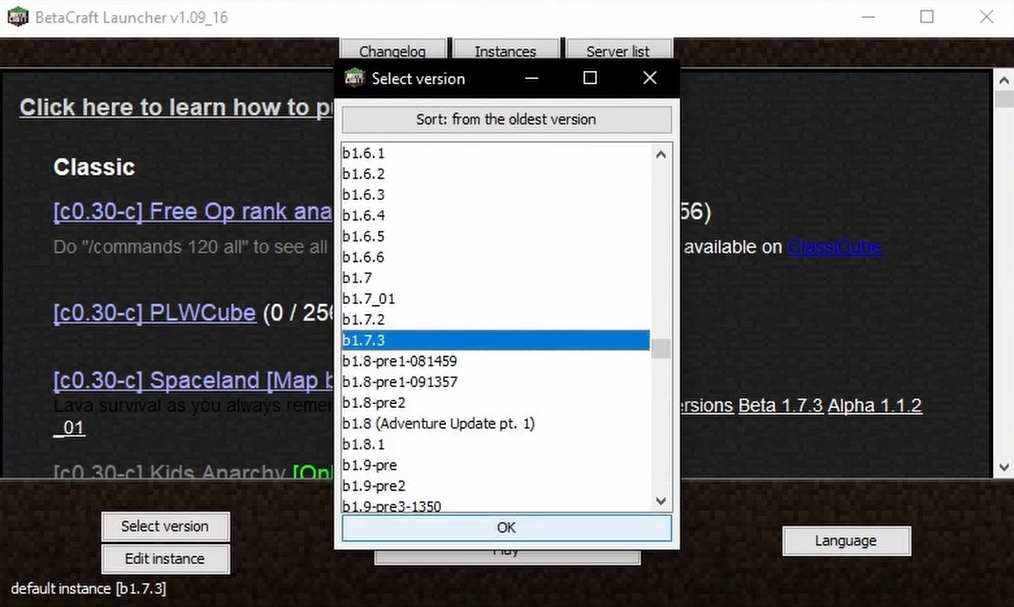Switch to the Server list tab
The width and height of the screenshot is (1014, 607).
click(x=618, y=51)
